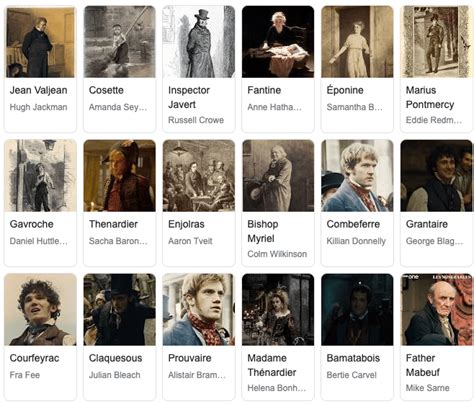Select the Cosette illustration thumbnail
474x404 pixels.
coord(120,42)
